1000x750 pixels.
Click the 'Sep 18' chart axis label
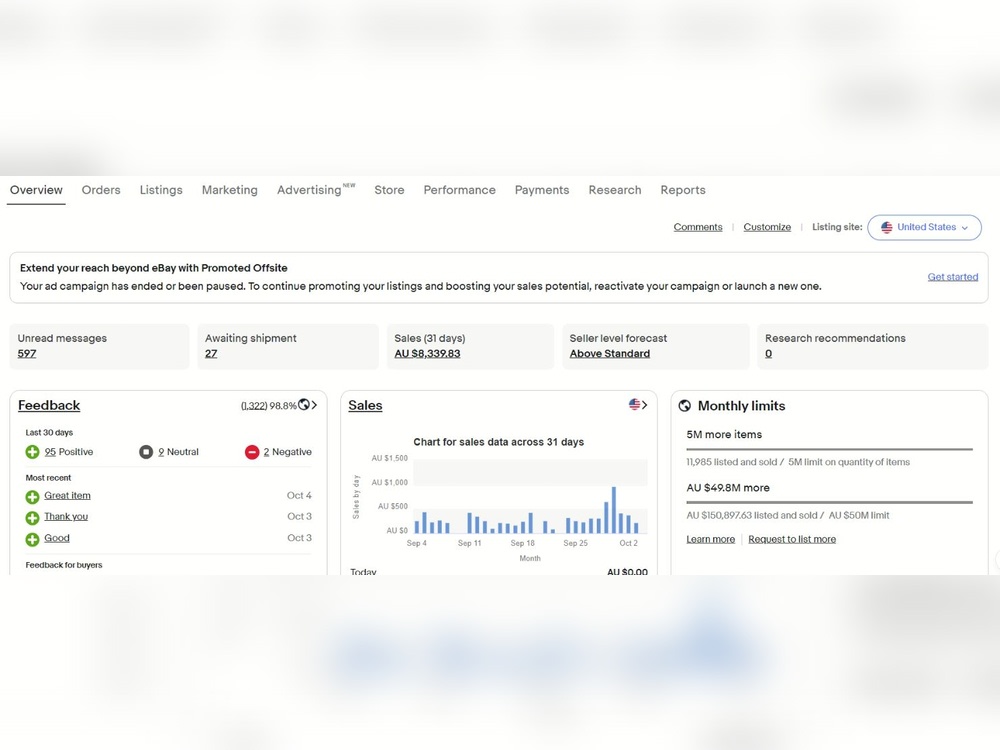coord(522,543)
